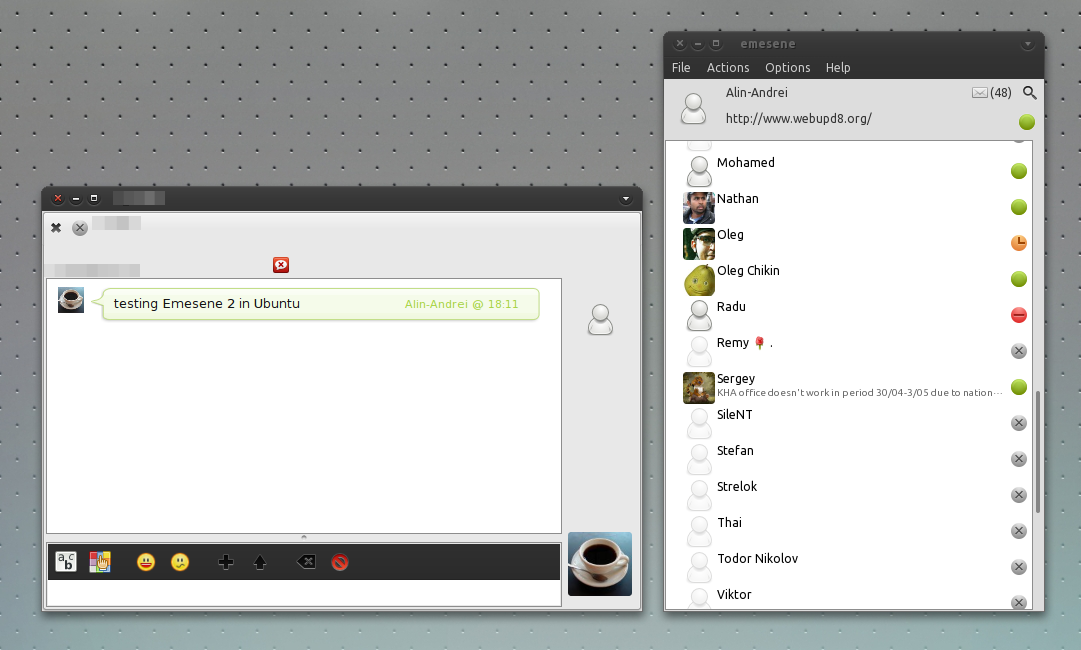Viewport: 1081px width, 650px height.
Task: Click Oleg's orange away clock status icon
Action: (x=1019, y=243)
